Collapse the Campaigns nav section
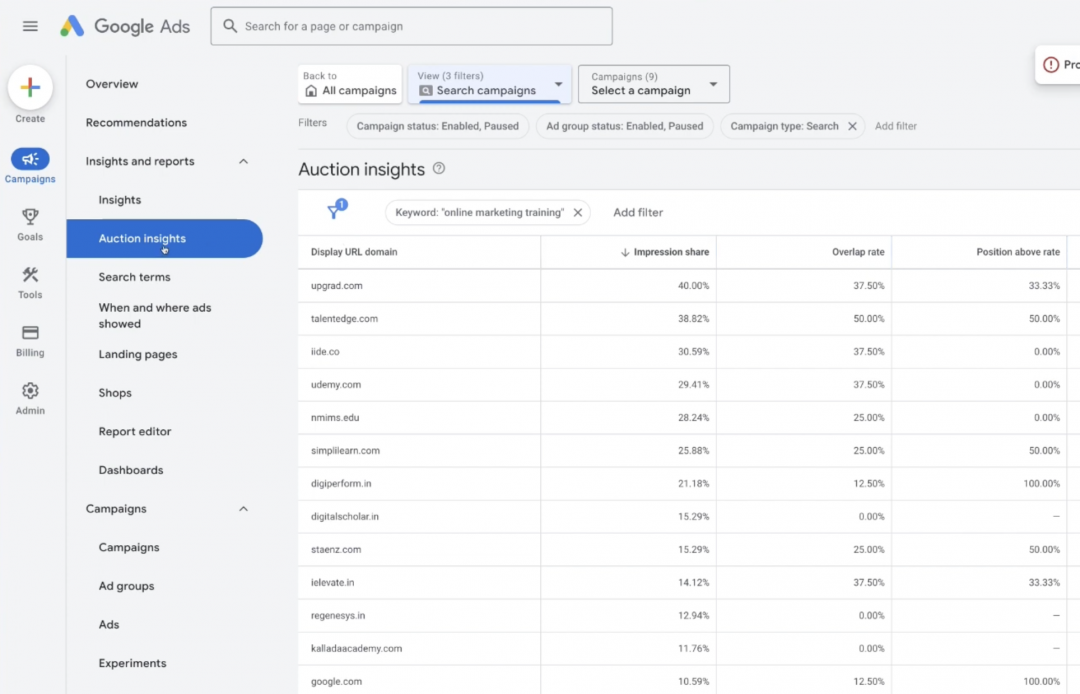Screen dimensions: 1080x694 (243, 509)
